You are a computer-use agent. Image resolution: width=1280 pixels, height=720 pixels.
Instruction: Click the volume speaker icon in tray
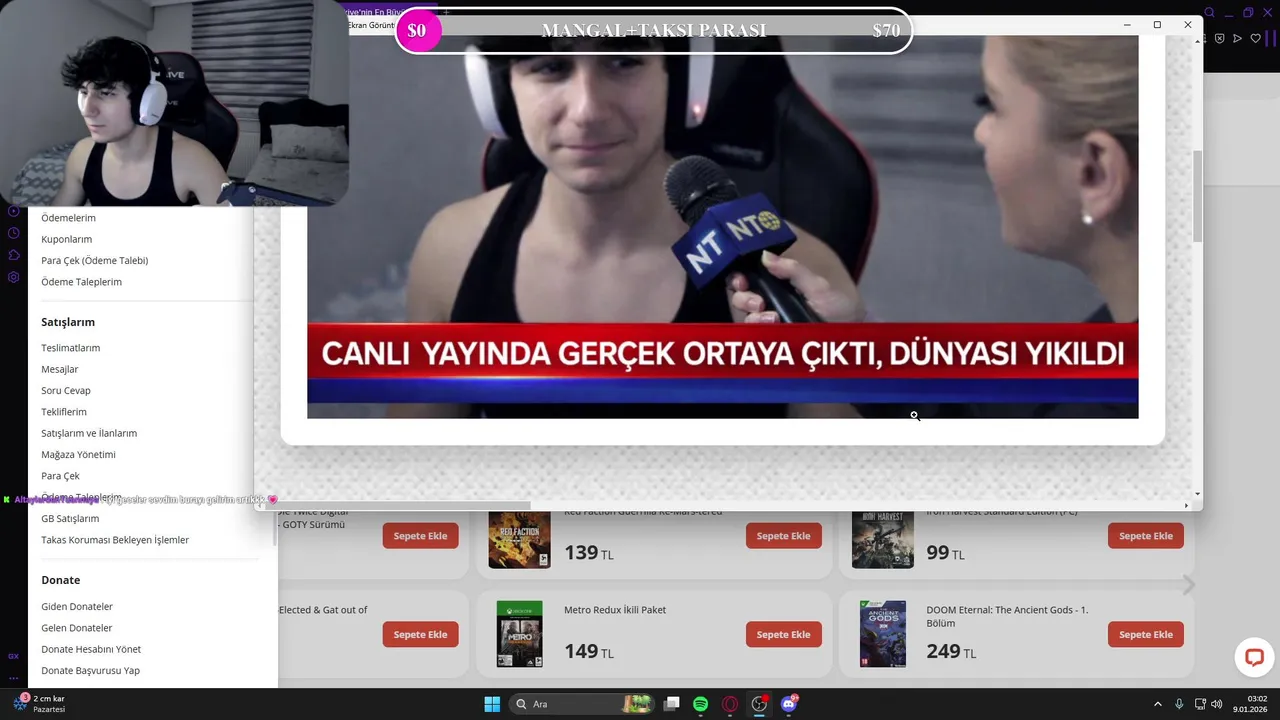(x=1217, y=704)
